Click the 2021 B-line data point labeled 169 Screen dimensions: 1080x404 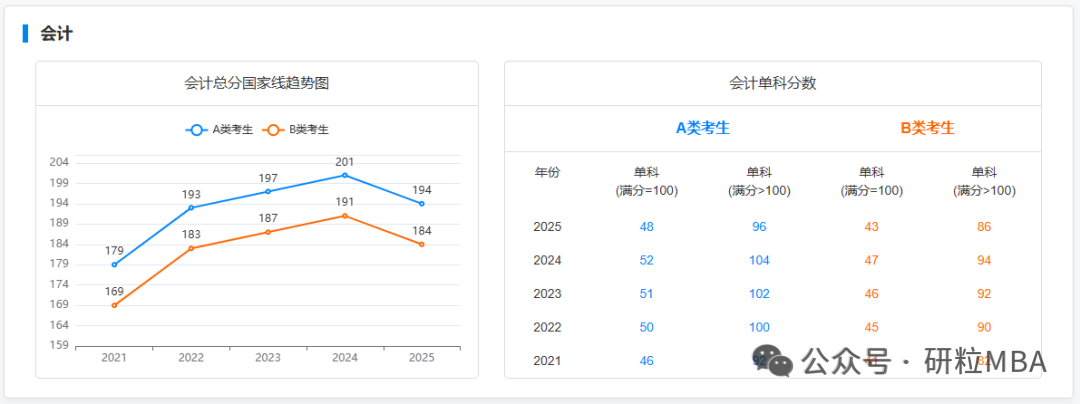(114, 305)
